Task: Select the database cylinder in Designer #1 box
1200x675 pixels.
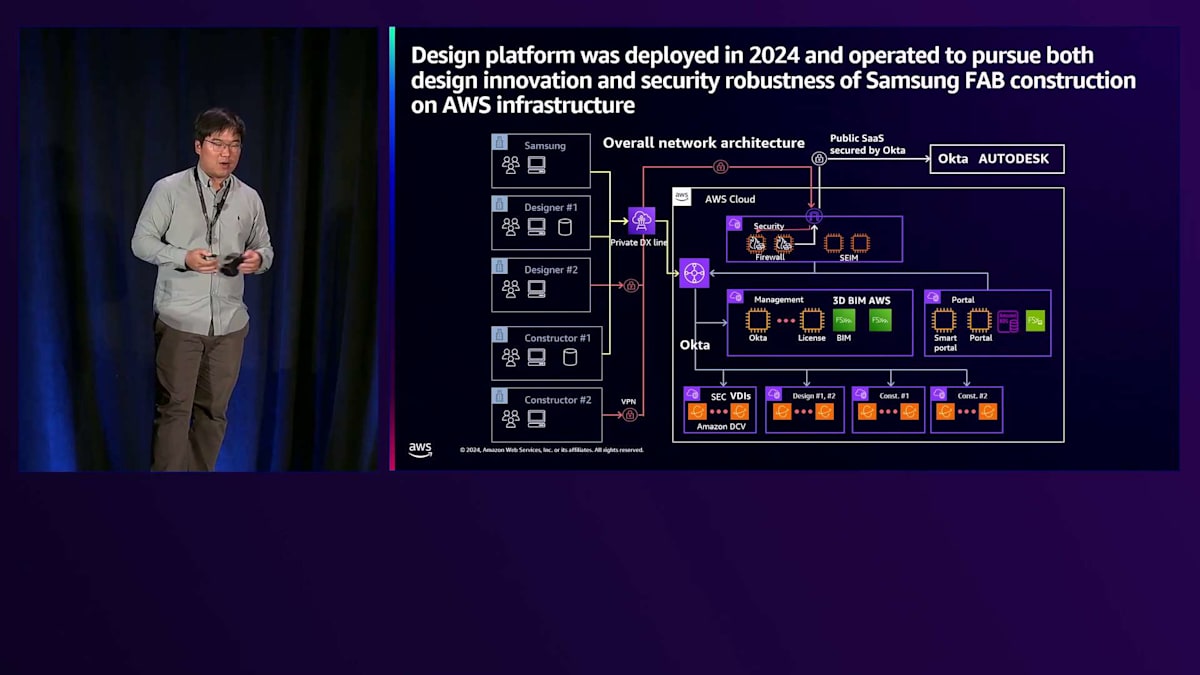Action: tap(565, 227)
